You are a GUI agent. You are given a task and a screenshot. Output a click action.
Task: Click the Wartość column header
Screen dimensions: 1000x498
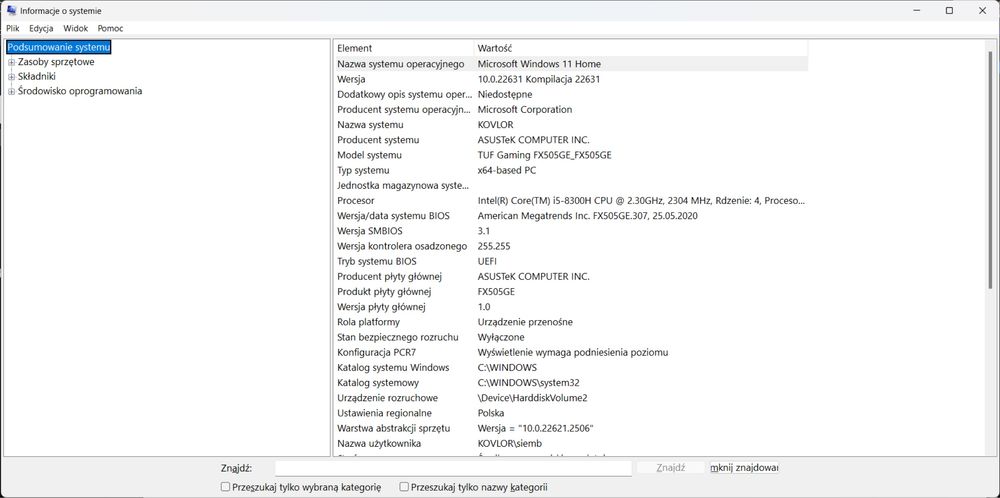click(x=641, y=48)
